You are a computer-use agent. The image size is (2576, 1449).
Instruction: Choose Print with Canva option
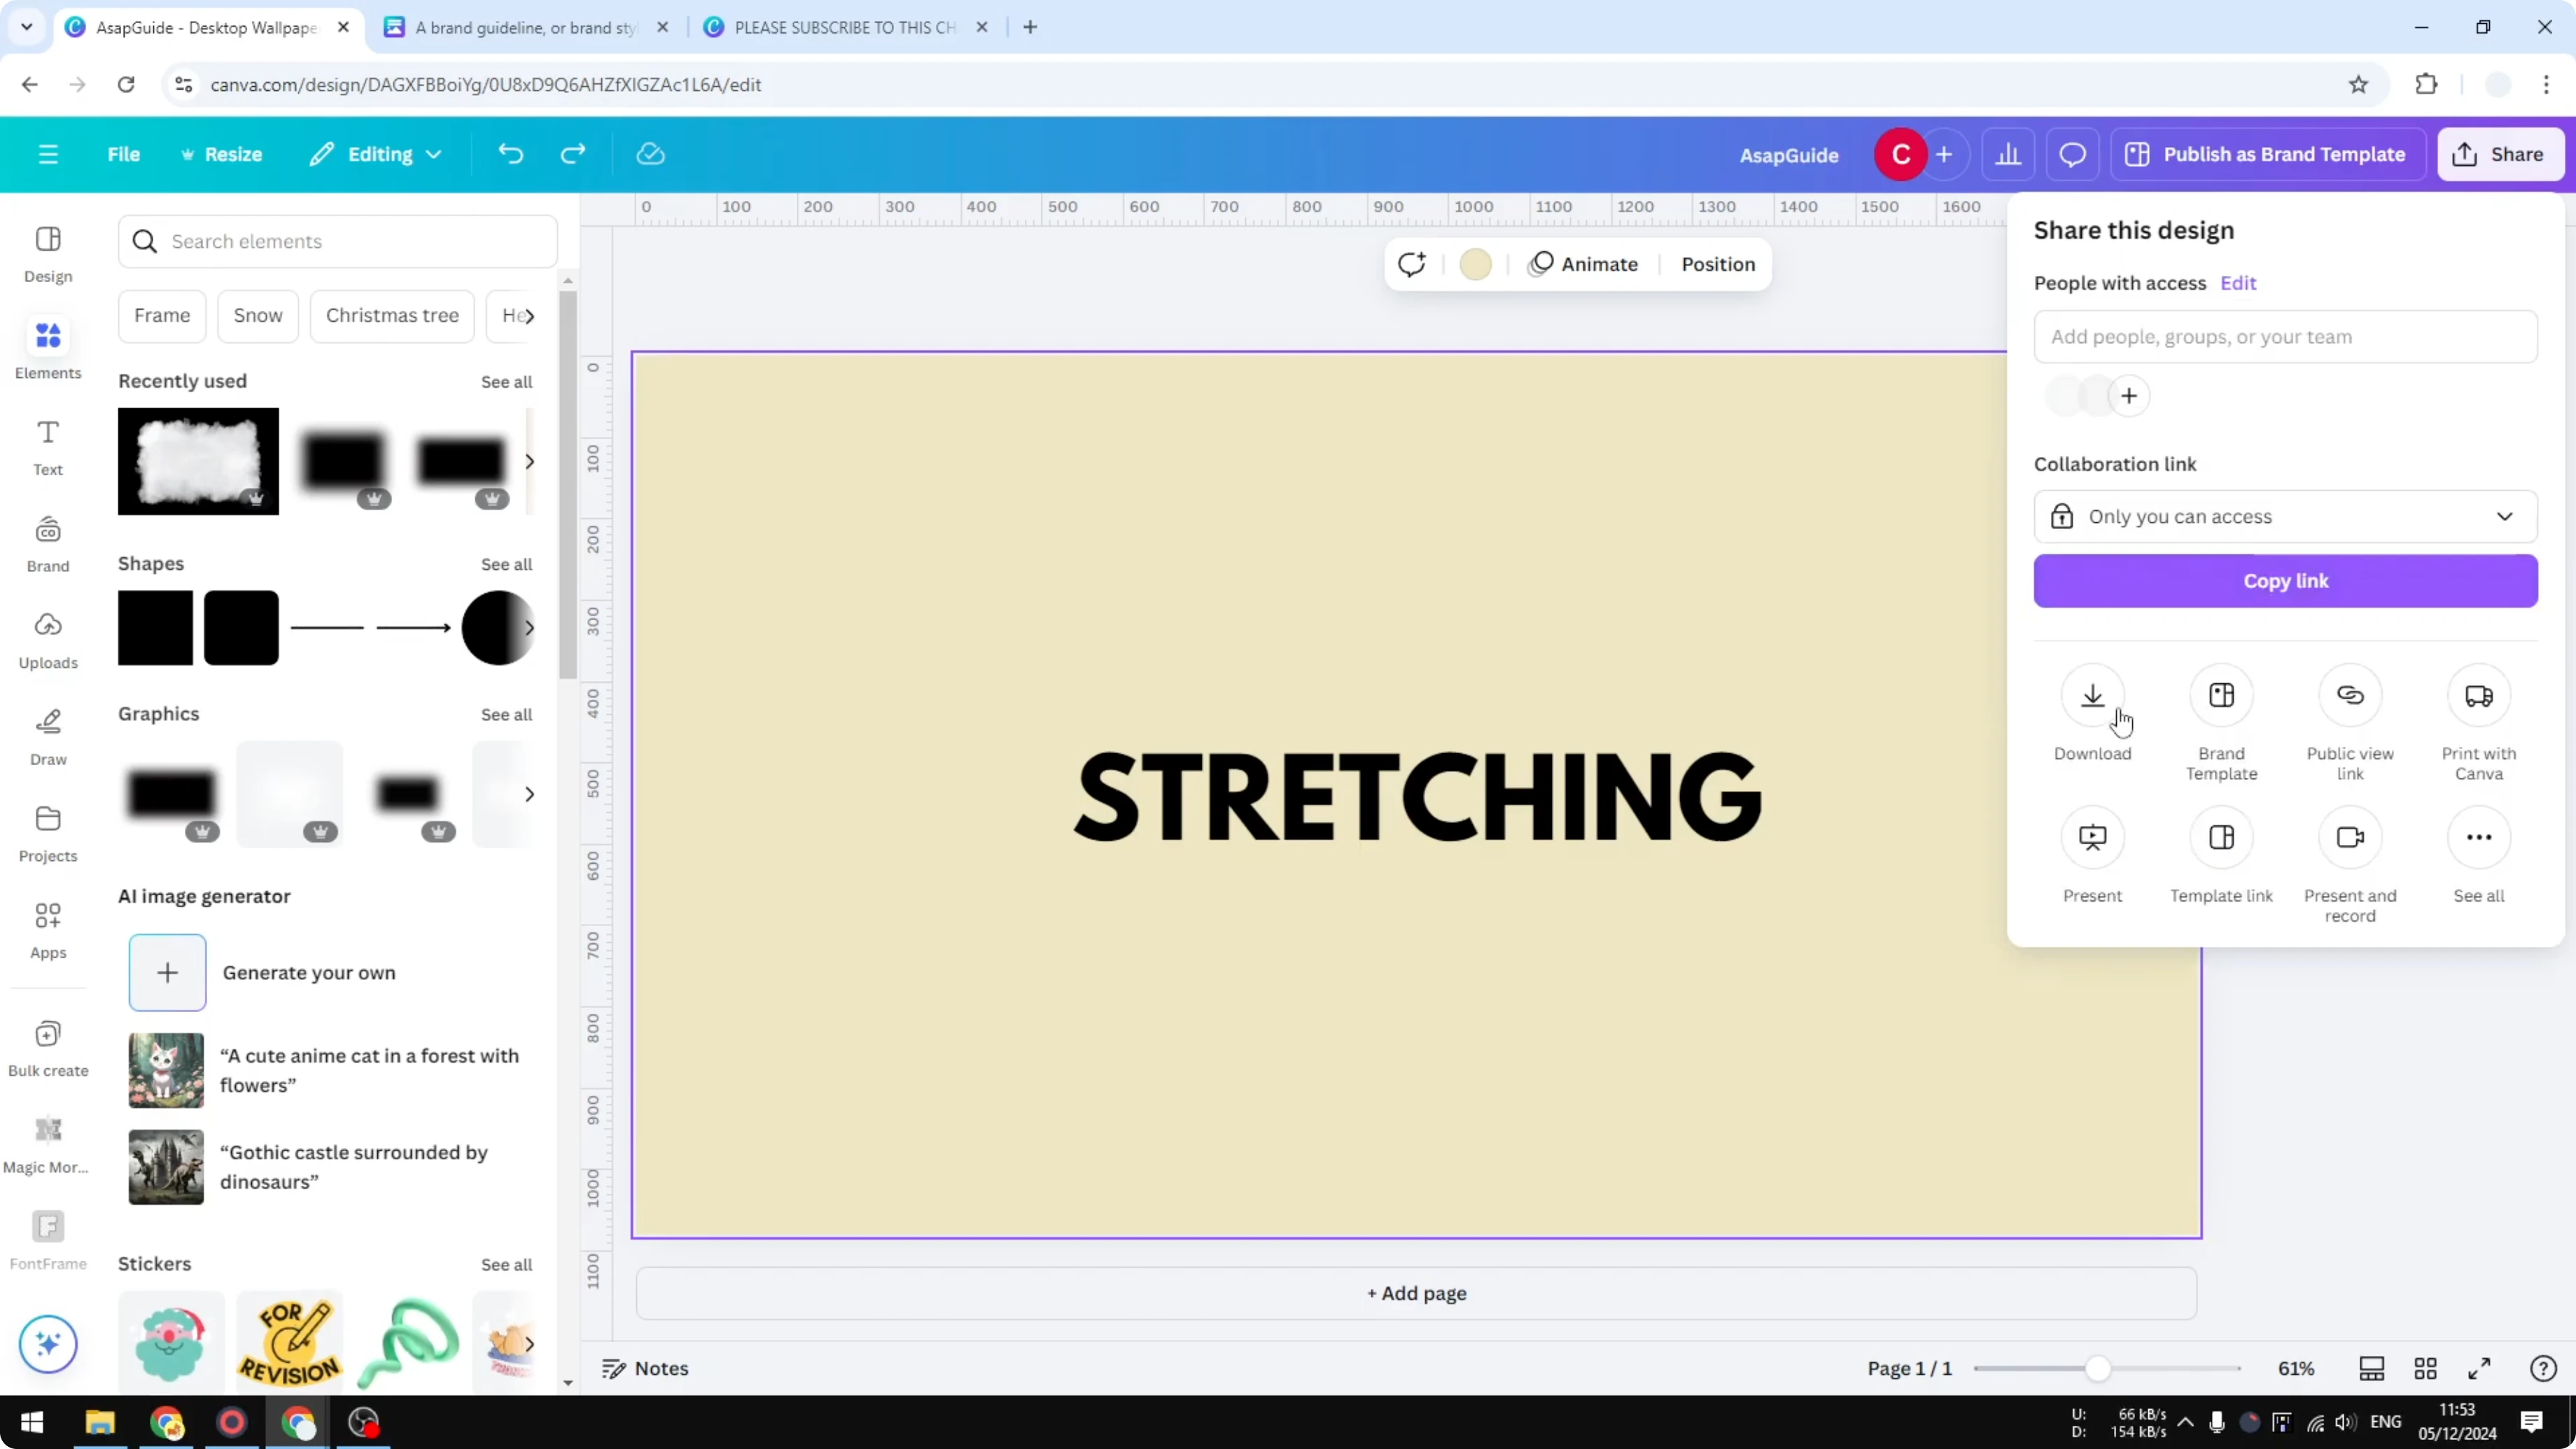(x=2478, y=723)
